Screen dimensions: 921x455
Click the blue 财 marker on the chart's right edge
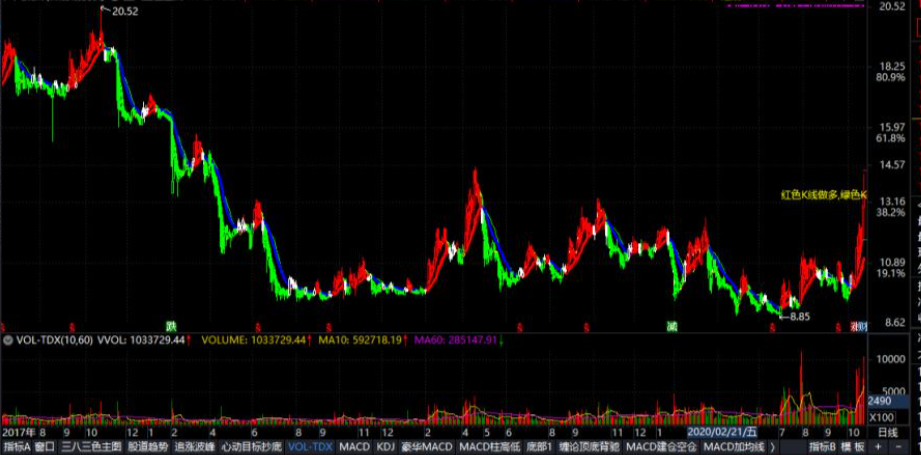click(x=862, y=326)
